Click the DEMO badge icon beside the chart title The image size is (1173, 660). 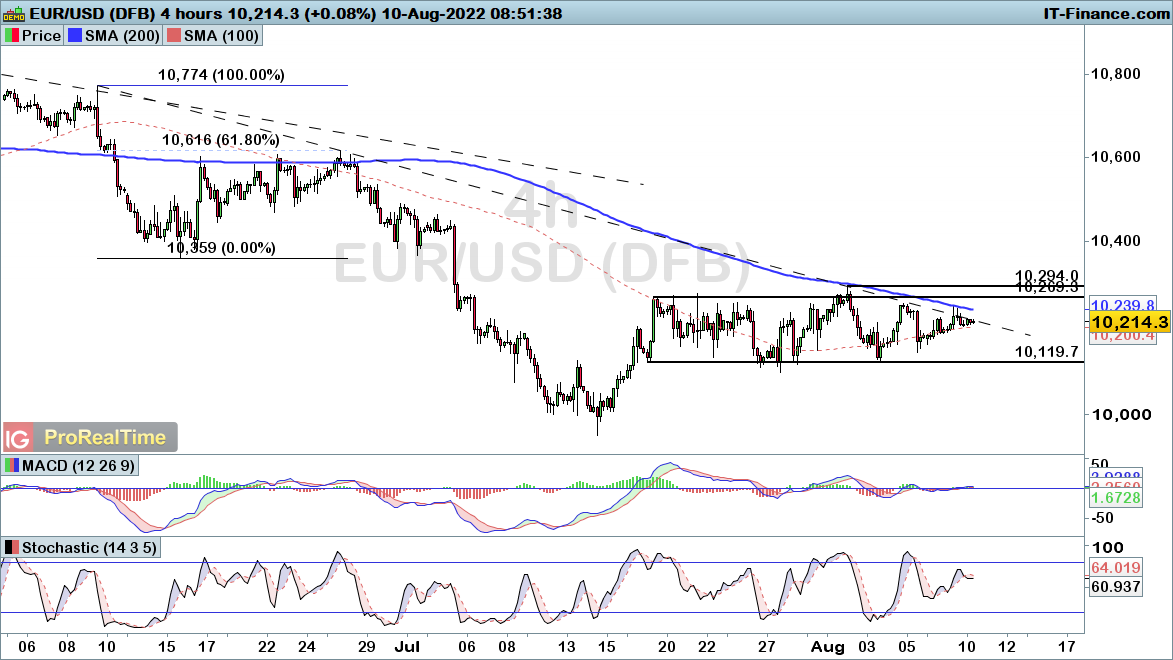pos(14,13)
